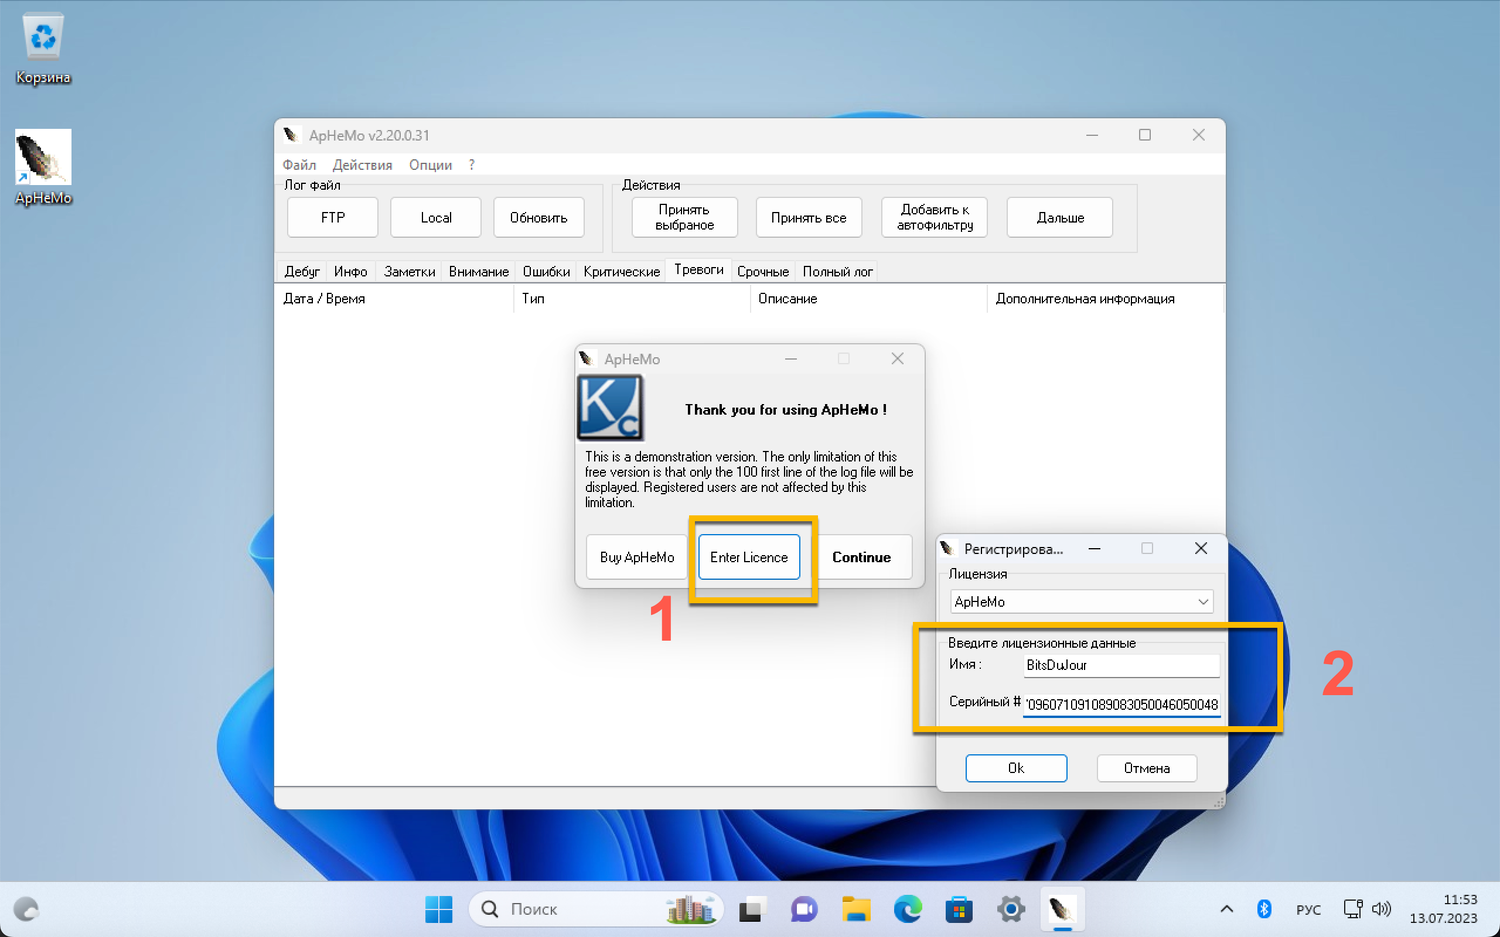This screenshot has height=937, width=1500.
Task: Click the volume speaker tray icon
Action: tap(1381, 909)
